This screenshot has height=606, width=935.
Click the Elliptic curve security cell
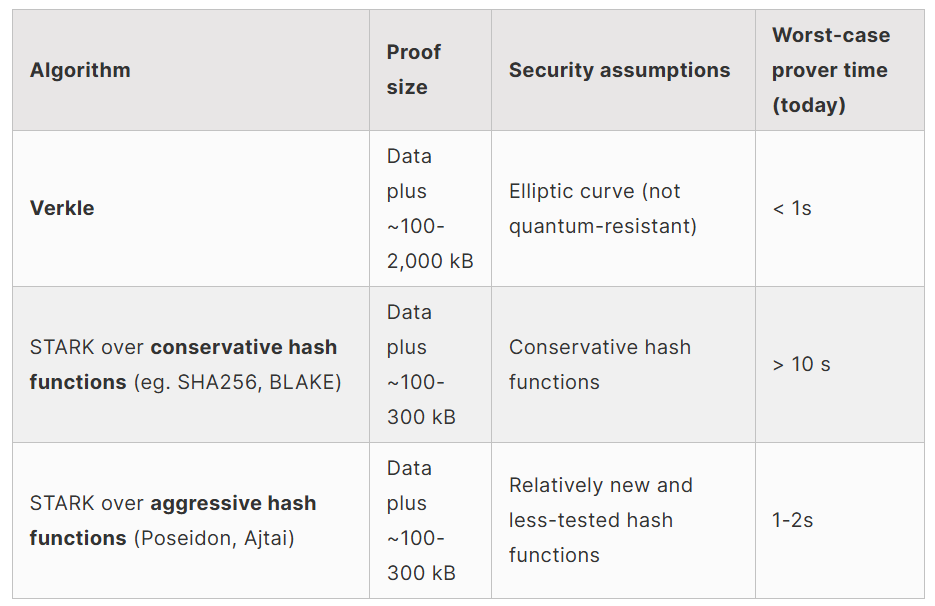pos(602,208)
